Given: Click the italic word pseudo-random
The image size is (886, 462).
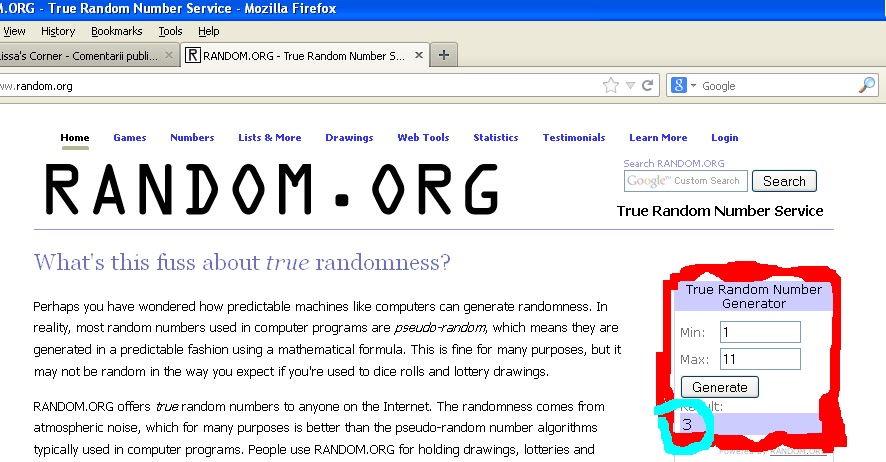Looking at the screenshot, I should 440,328.
